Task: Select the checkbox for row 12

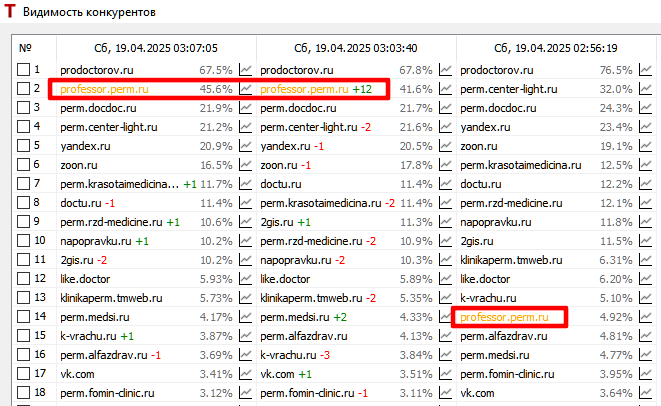Action: (23, 278)
